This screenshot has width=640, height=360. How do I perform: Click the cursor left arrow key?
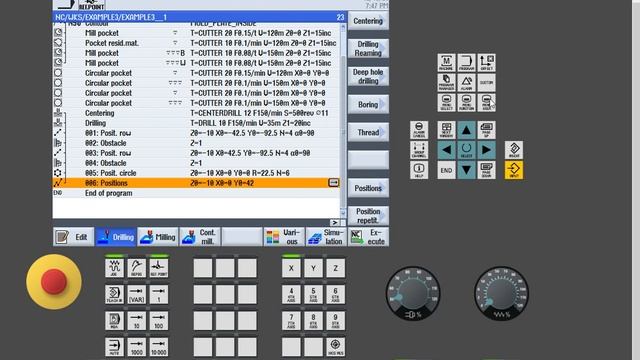tap(447, 150)
